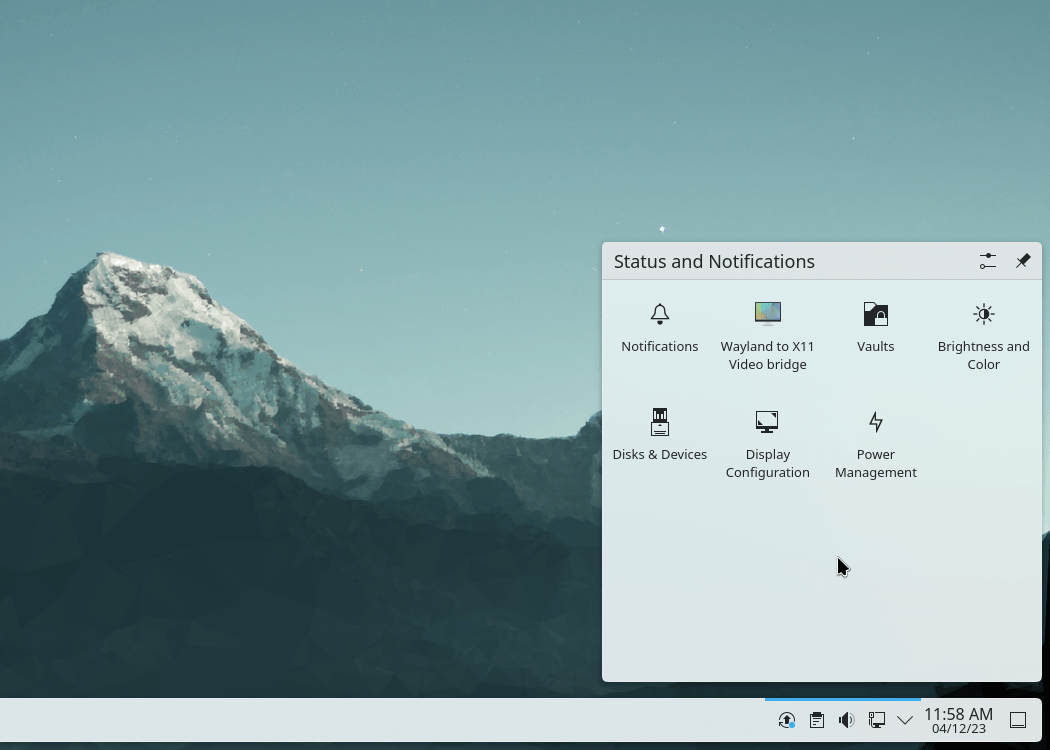Pin the Status and Notifications popup open
Image resolution: width=1050 pixels, height=750 pixels.
[x=1022, y=261]
